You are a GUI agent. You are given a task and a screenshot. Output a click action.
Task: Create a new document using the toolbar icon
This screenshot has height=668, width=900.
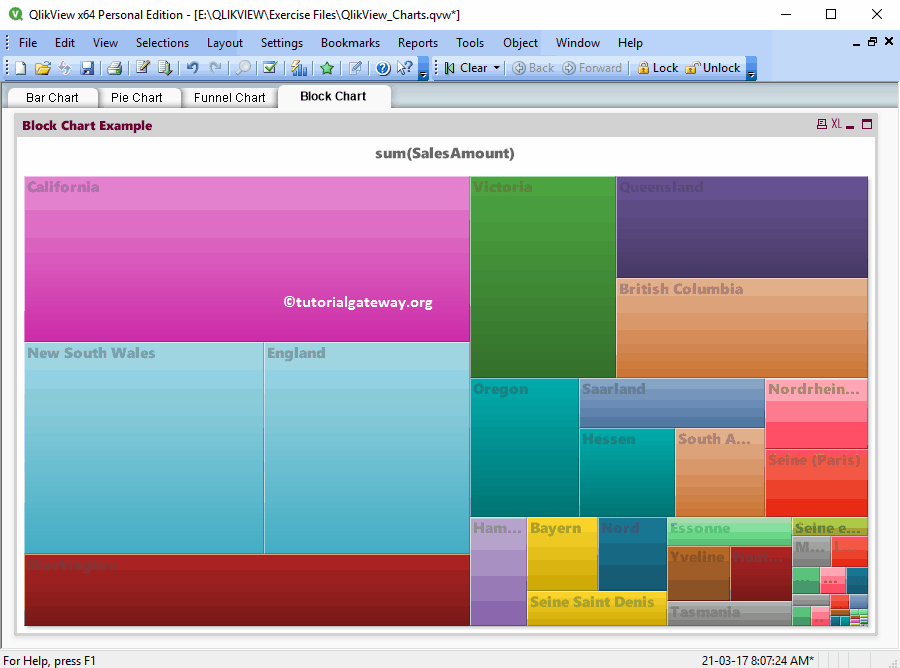[x=18, y=67]
